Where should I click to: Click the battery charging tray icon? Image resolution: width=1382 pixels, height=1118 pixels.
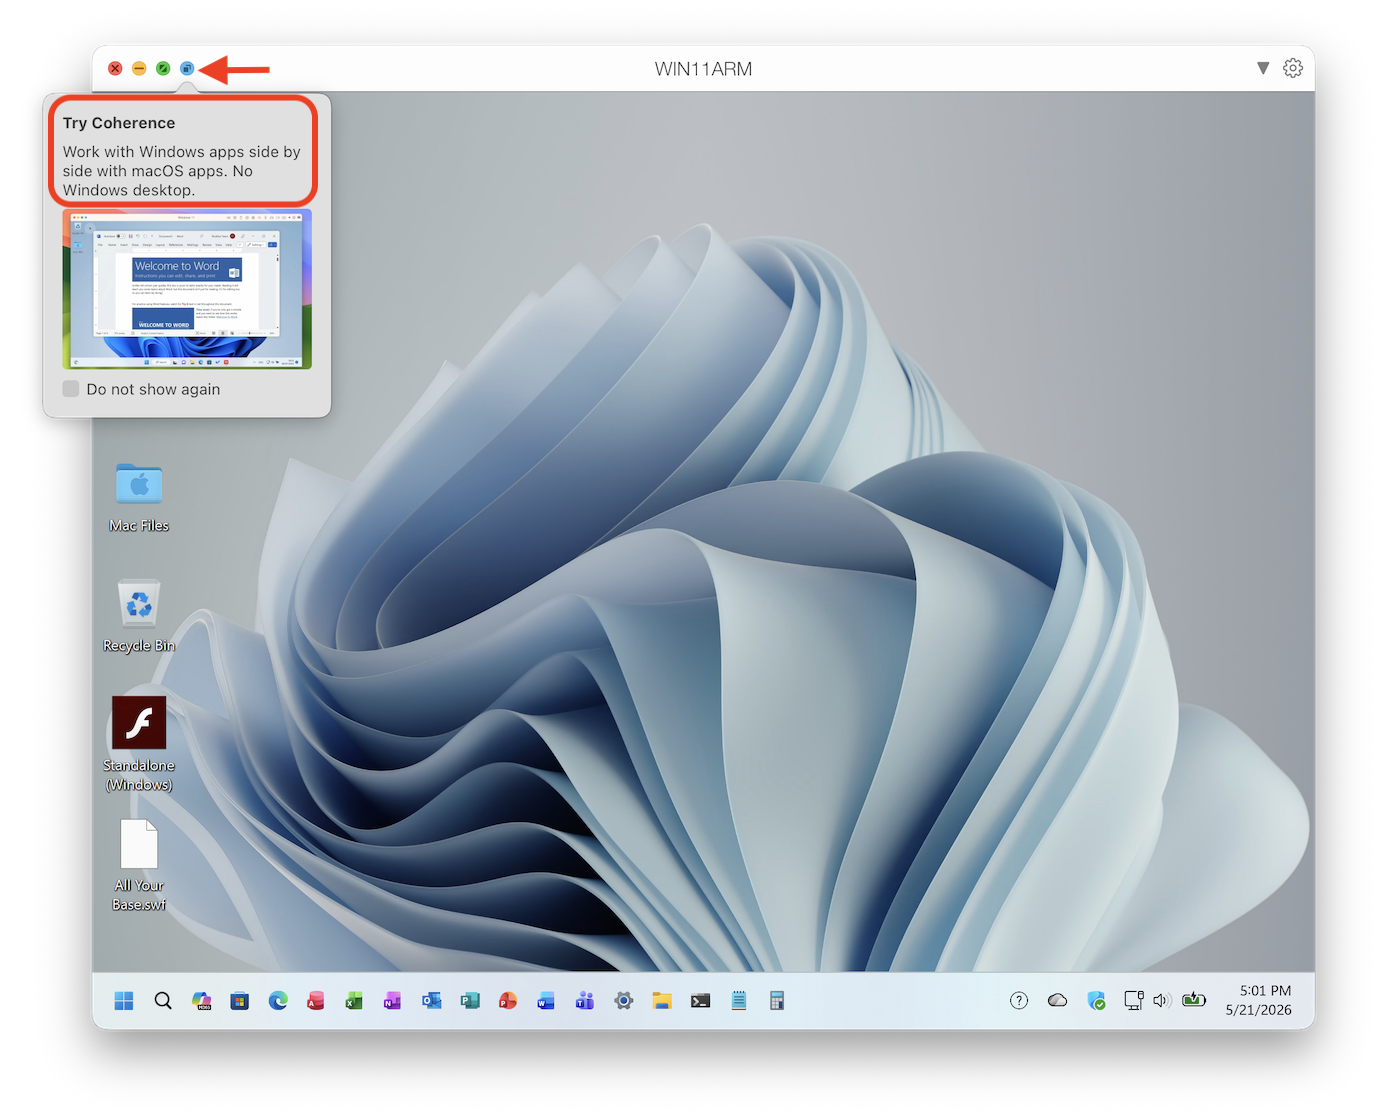tap(1194, 1000)
